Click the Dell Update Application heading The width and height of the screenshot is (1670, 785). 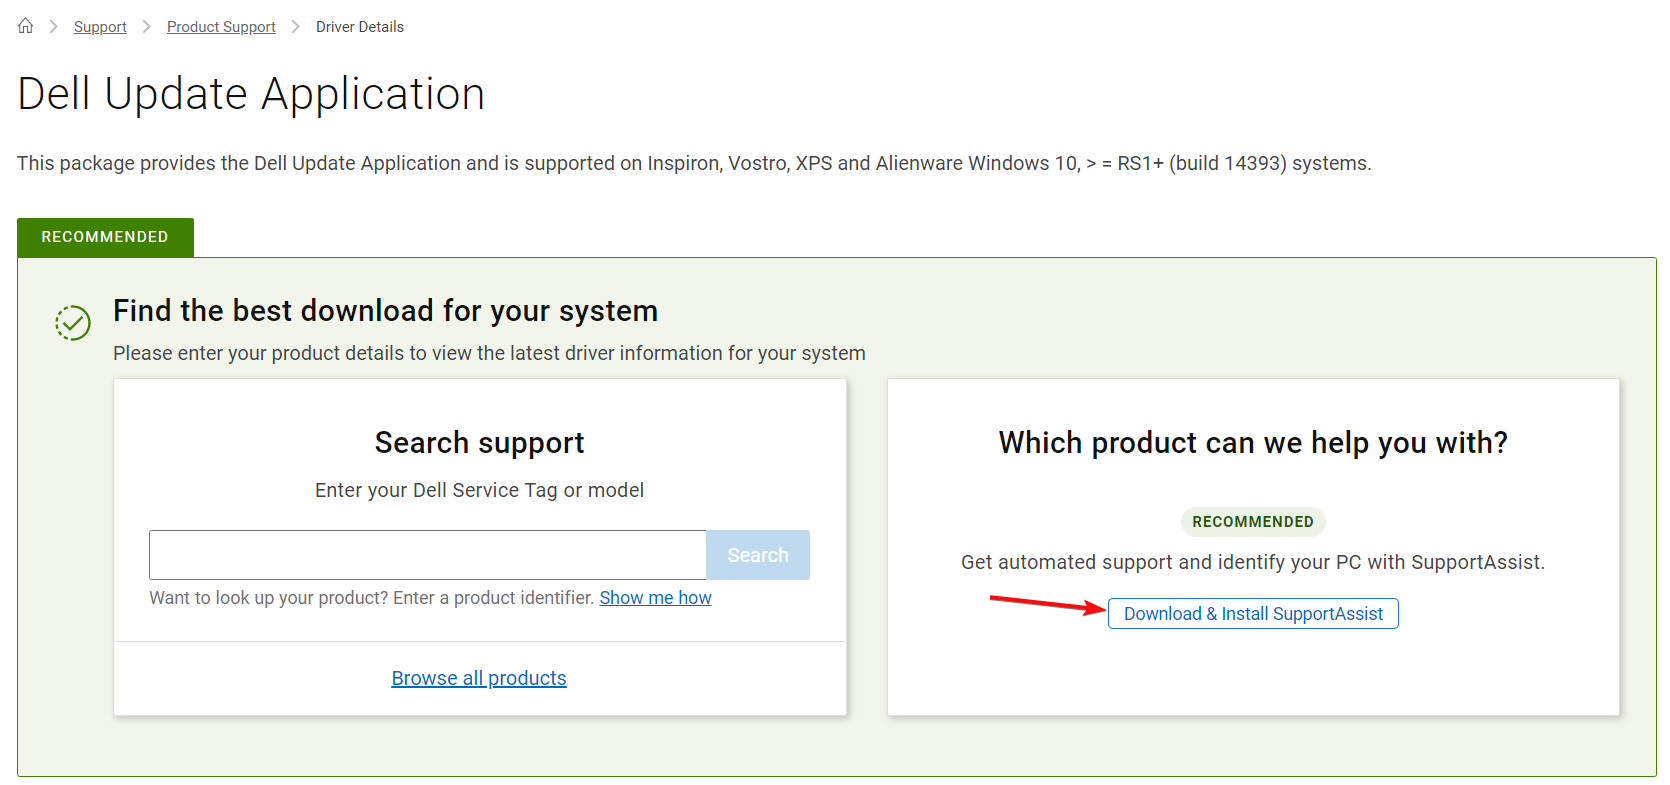point(251,94)
